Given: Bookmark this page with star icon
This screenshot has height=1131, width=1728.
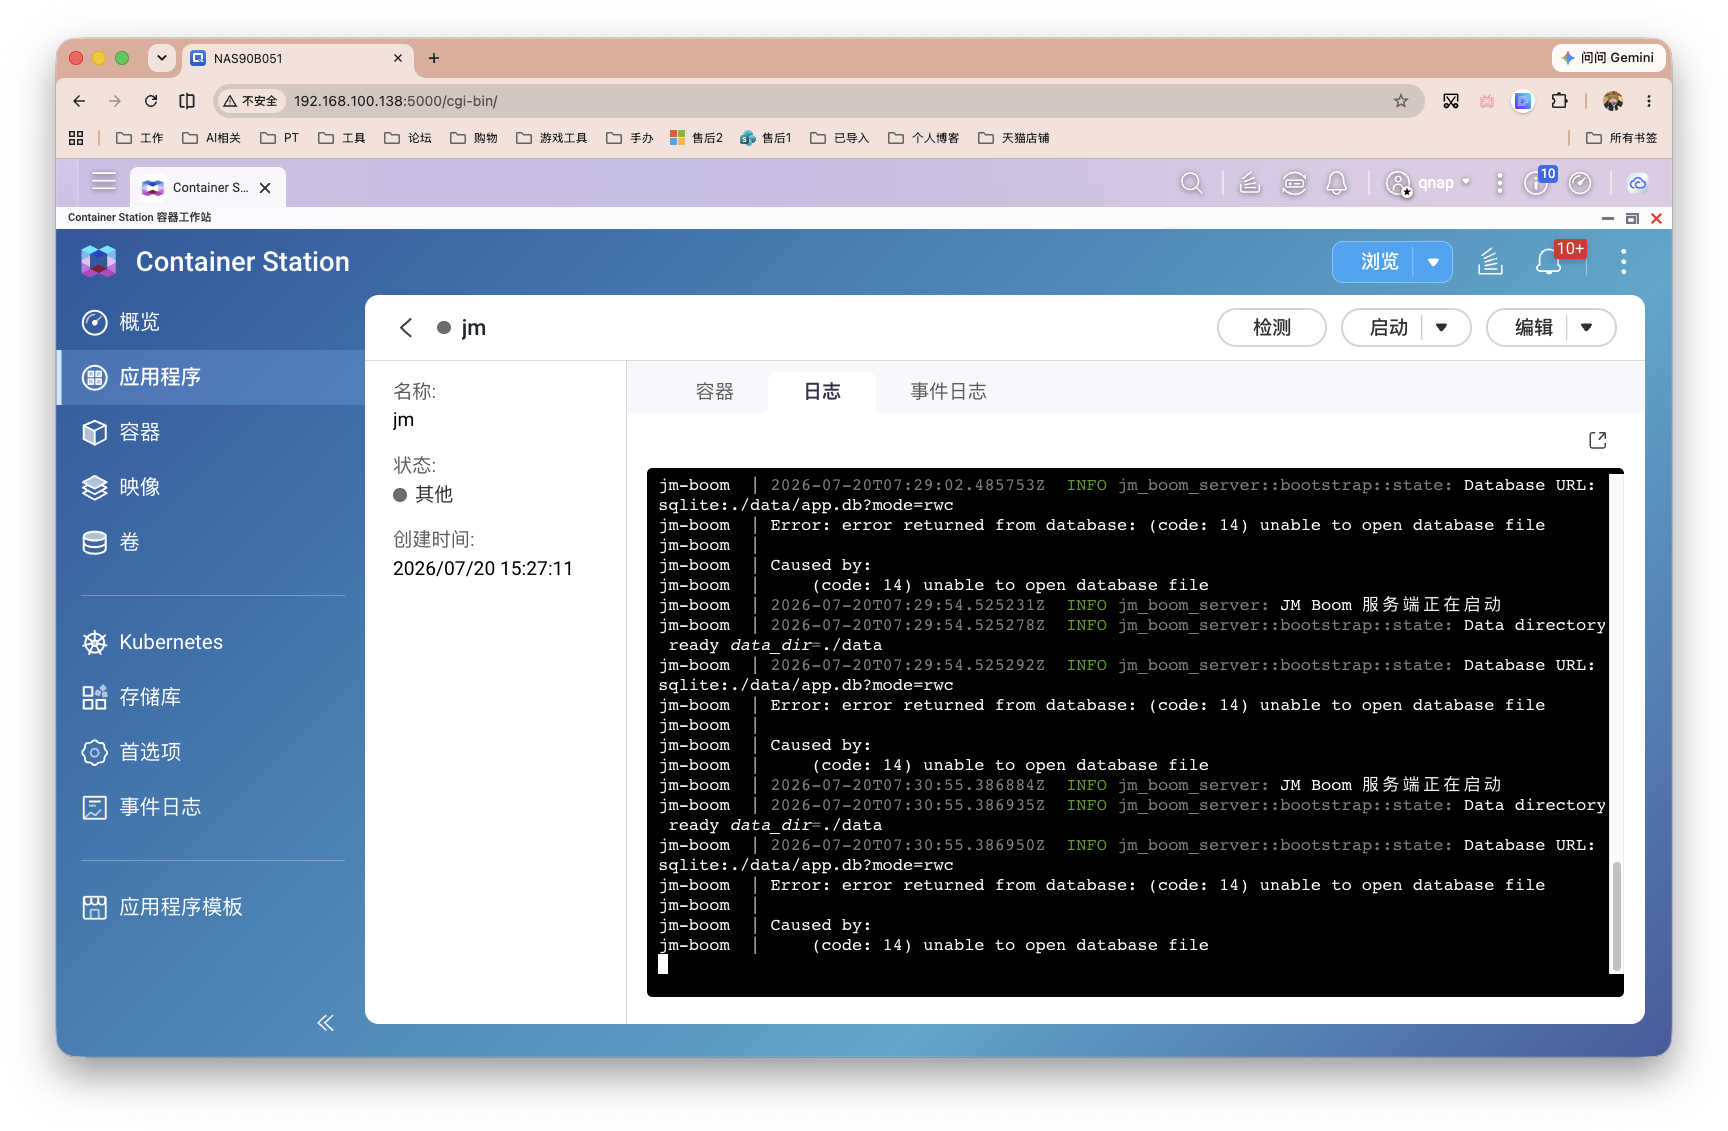Looking at the screenshot, I should click(1401, 101).
